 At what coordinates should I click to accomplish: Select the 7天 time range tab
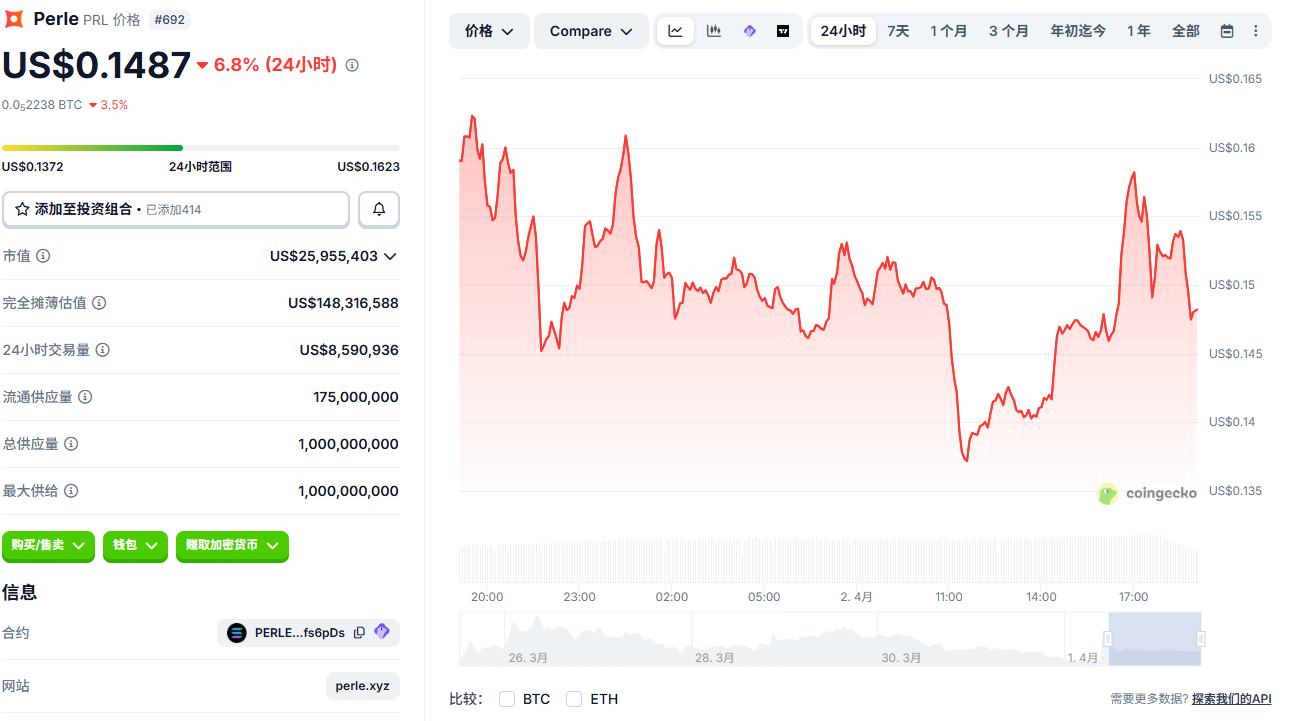898,31
